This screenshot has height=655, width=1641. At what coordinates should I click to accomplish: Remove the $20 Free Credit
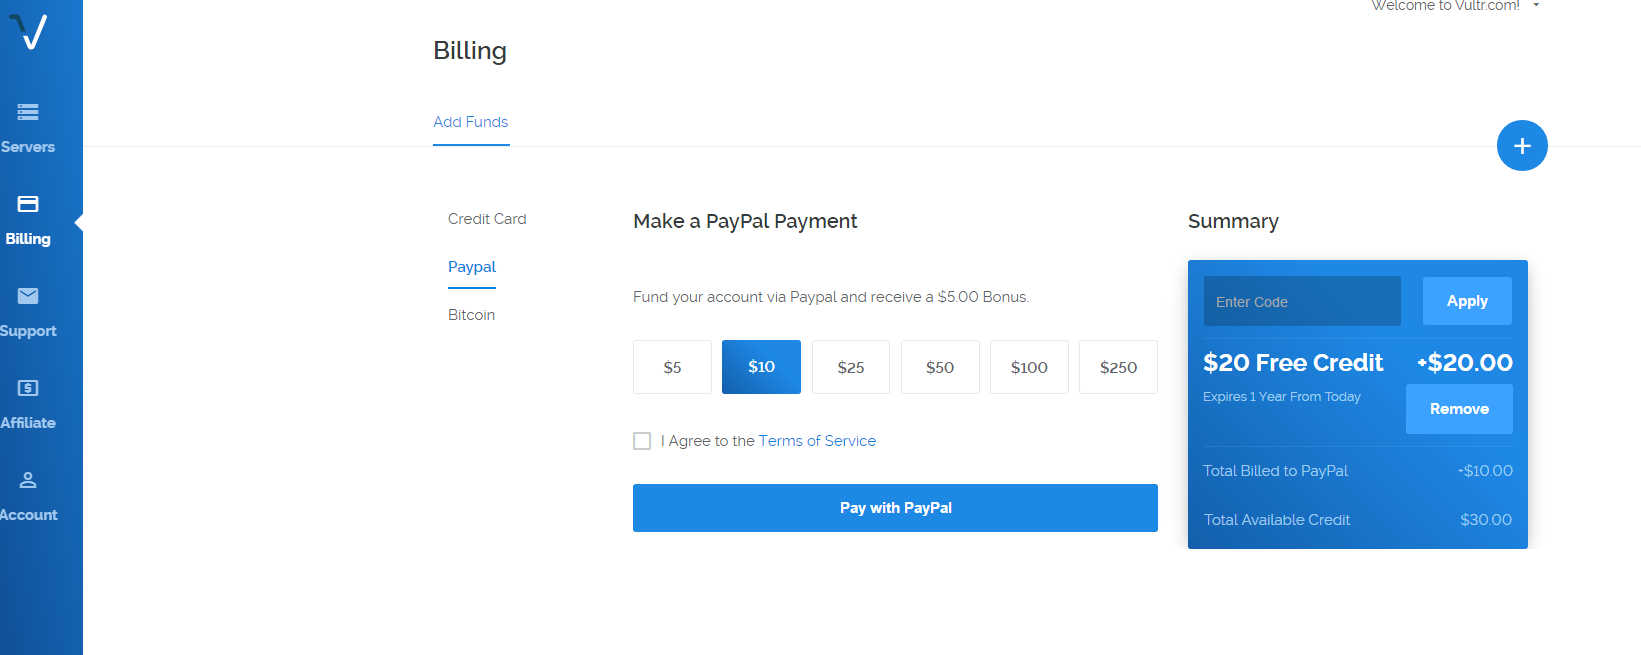[x=1459, y=409]
